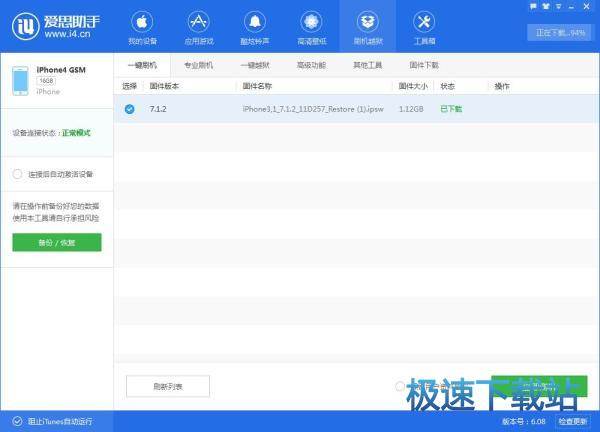Screen dimensions: 600x432
Task: Close the 爱思助手 window
Action: click(x=586, y=7)
